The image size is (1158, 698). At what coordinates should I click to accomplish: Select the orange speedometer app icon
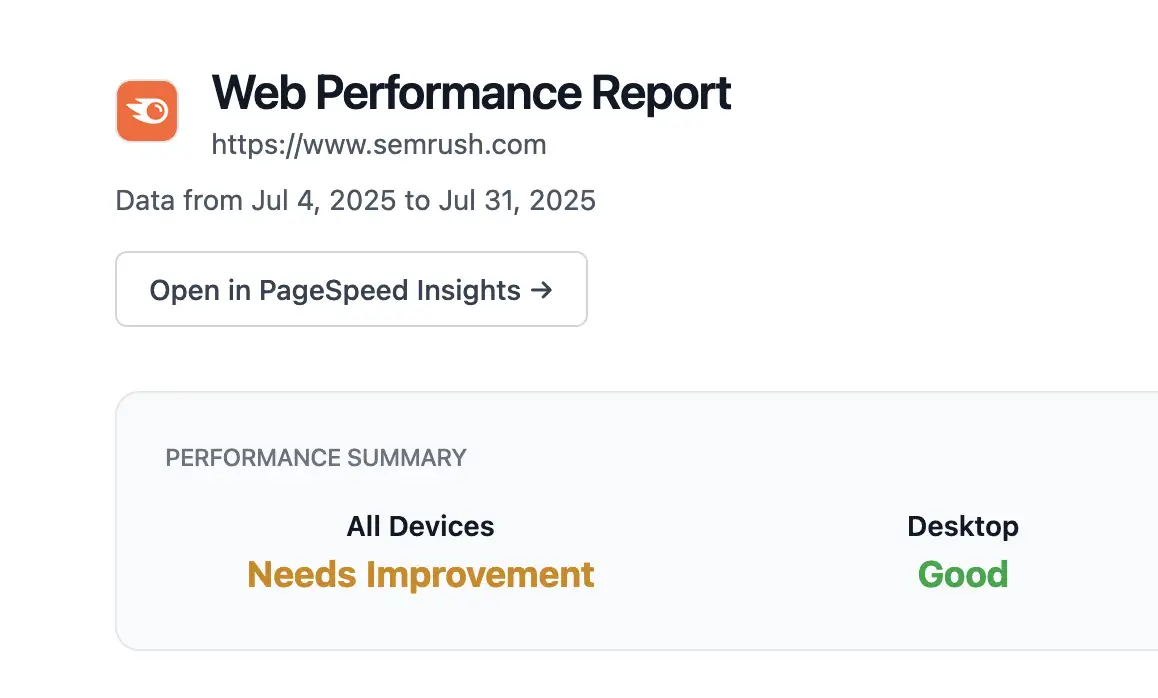coord(146,110)
